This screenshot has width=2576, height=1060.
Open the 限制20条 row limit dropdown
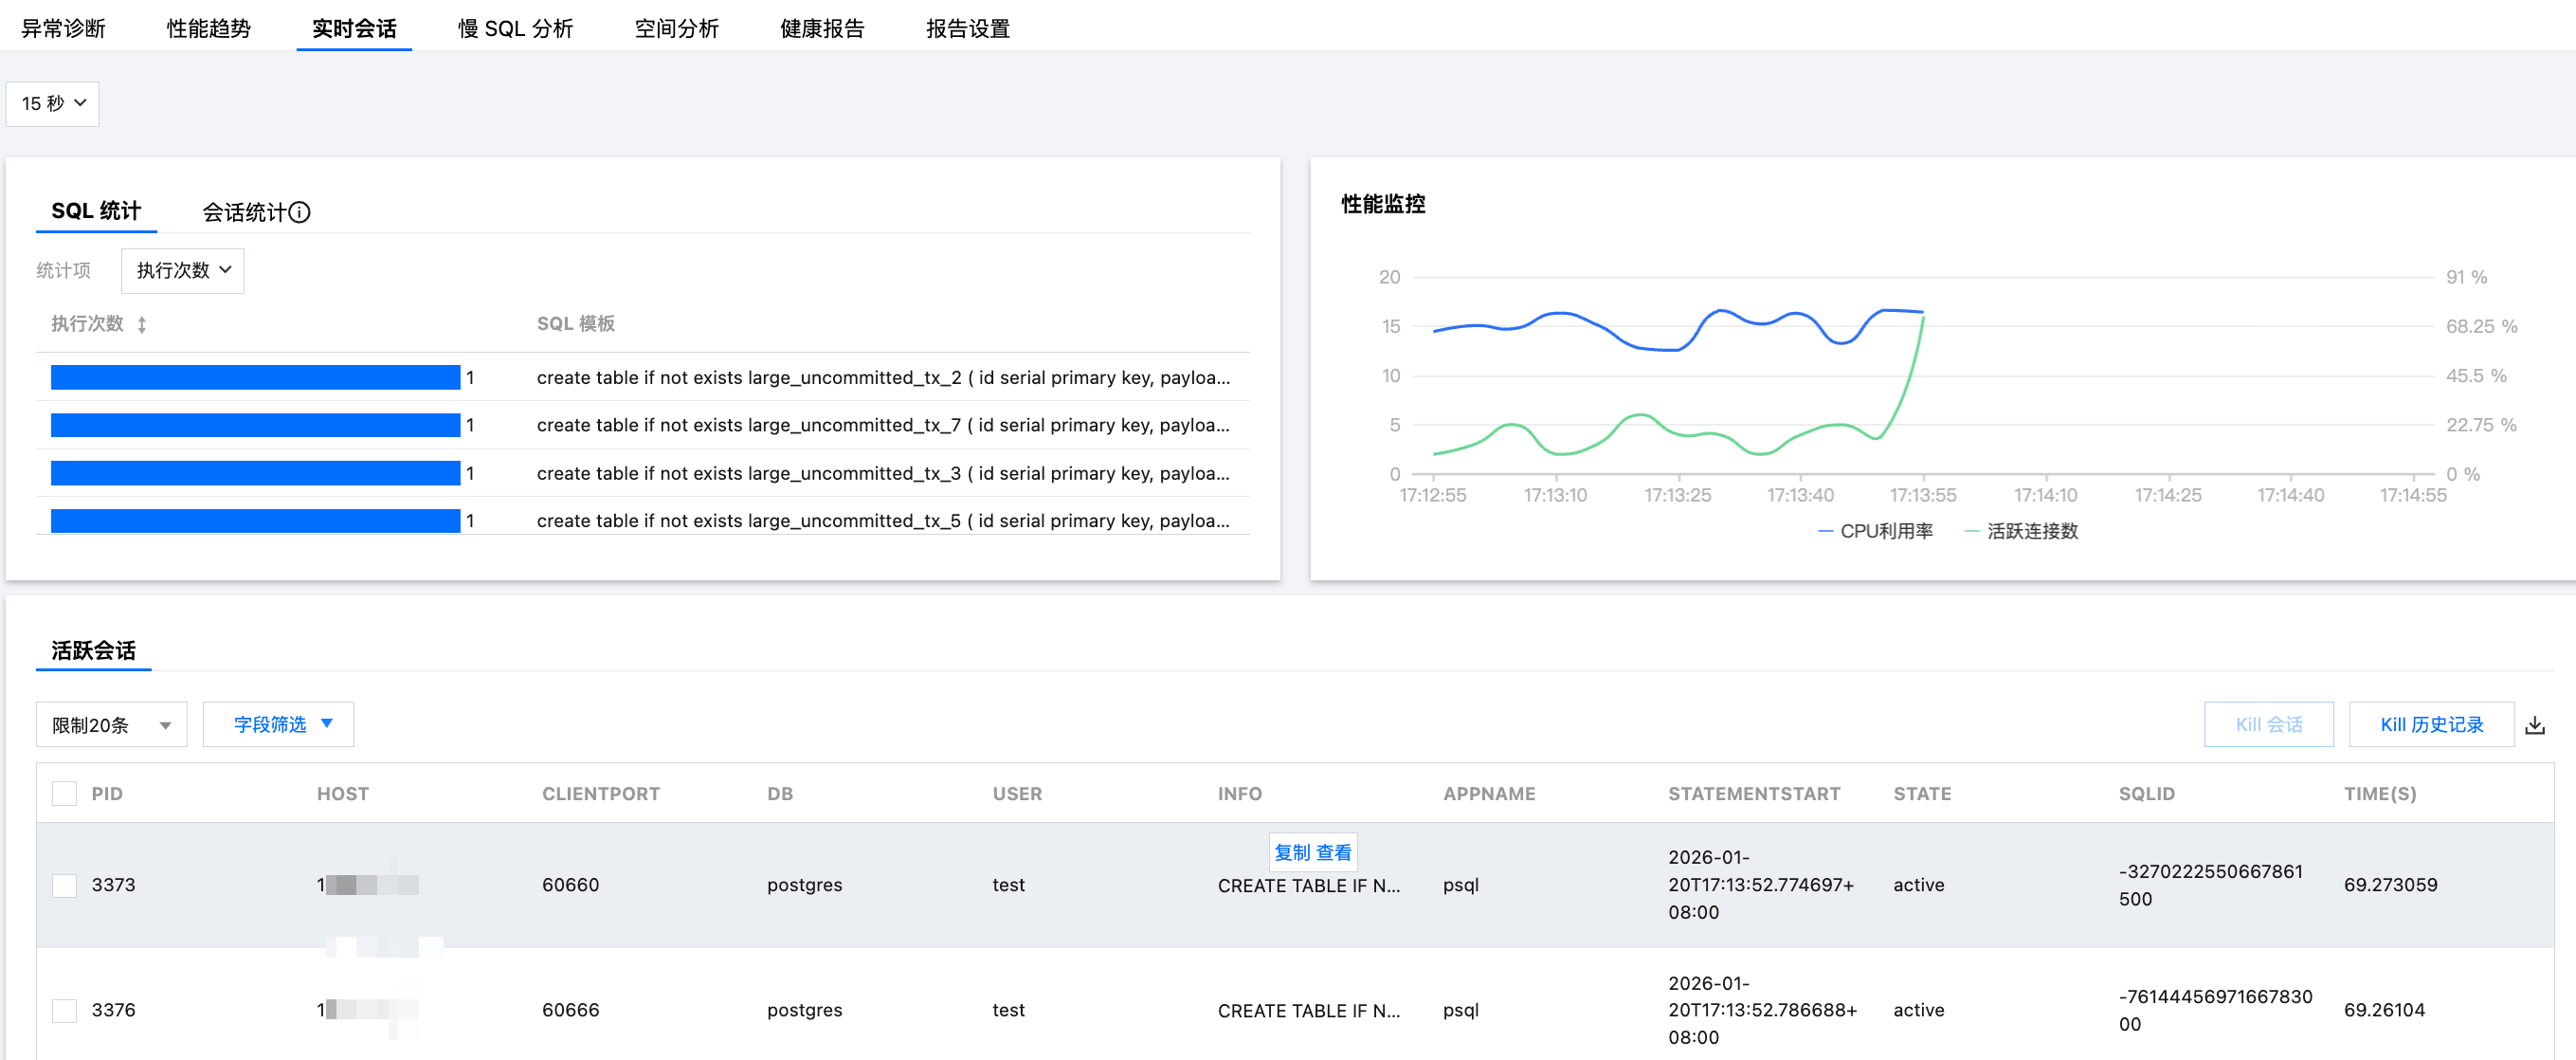(x=111, y=725)
